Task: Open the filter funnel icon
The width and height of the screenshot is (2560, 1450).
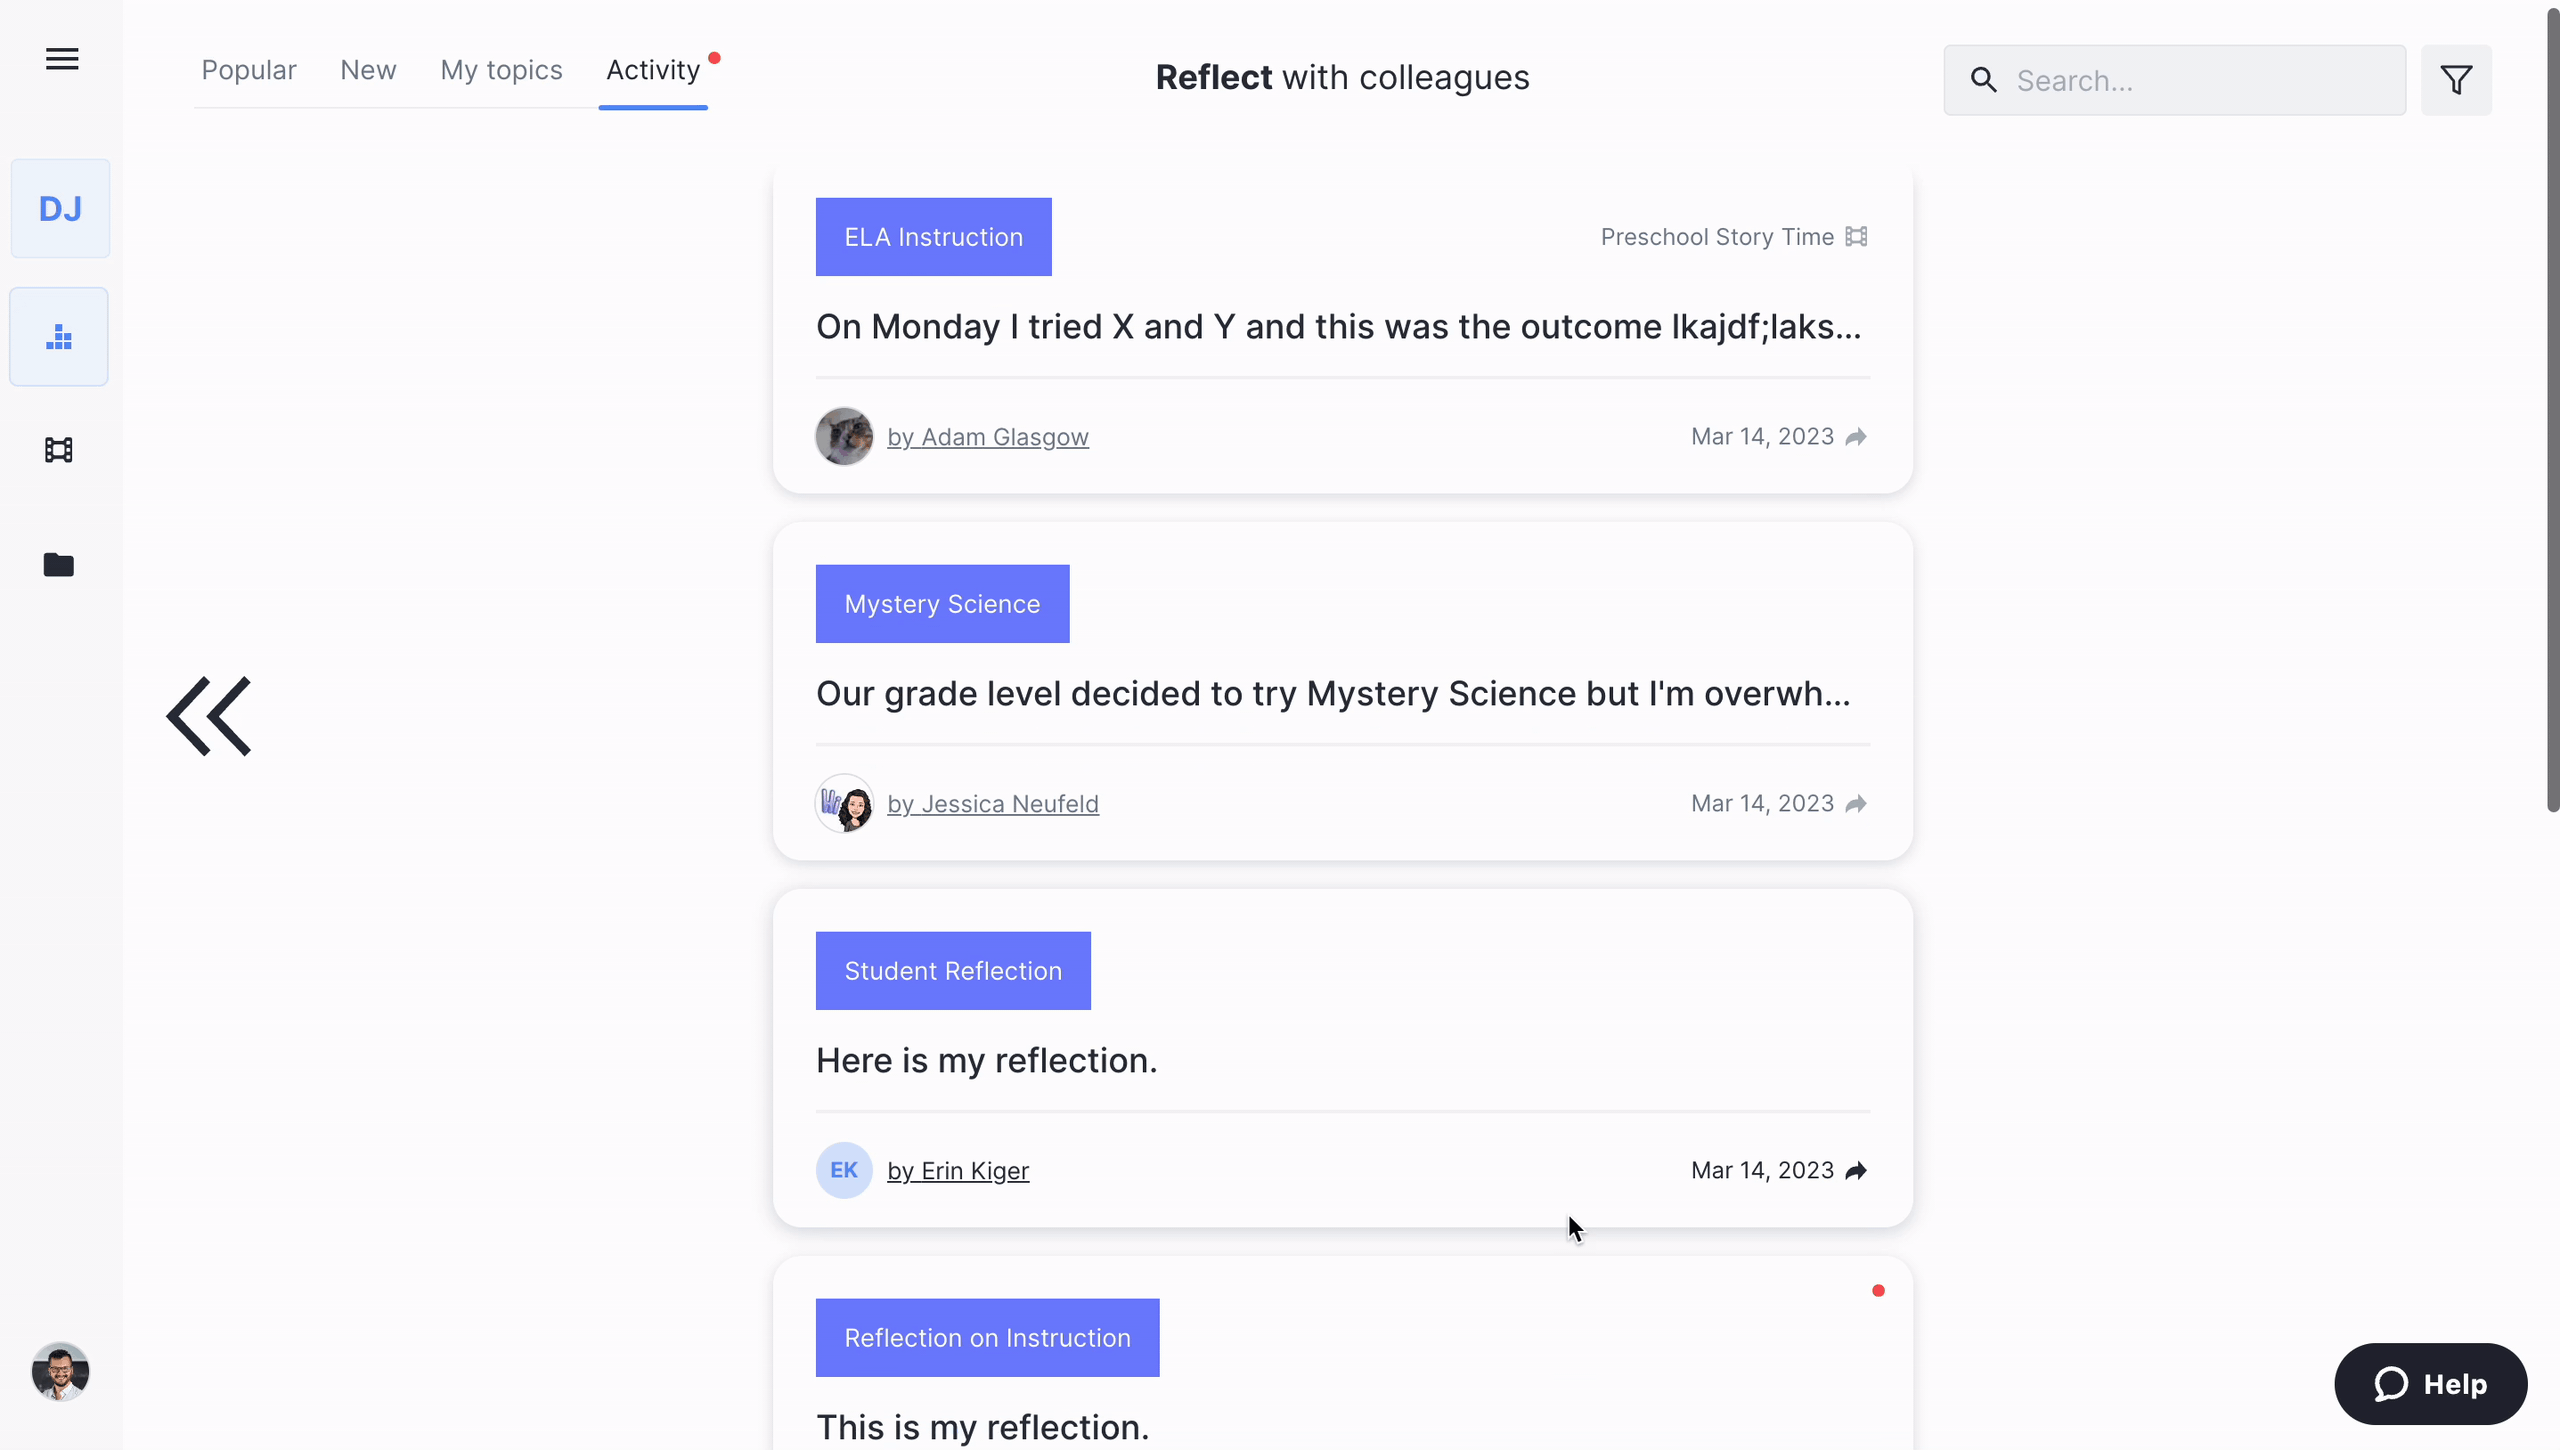Action: [x=2456, y=80]
